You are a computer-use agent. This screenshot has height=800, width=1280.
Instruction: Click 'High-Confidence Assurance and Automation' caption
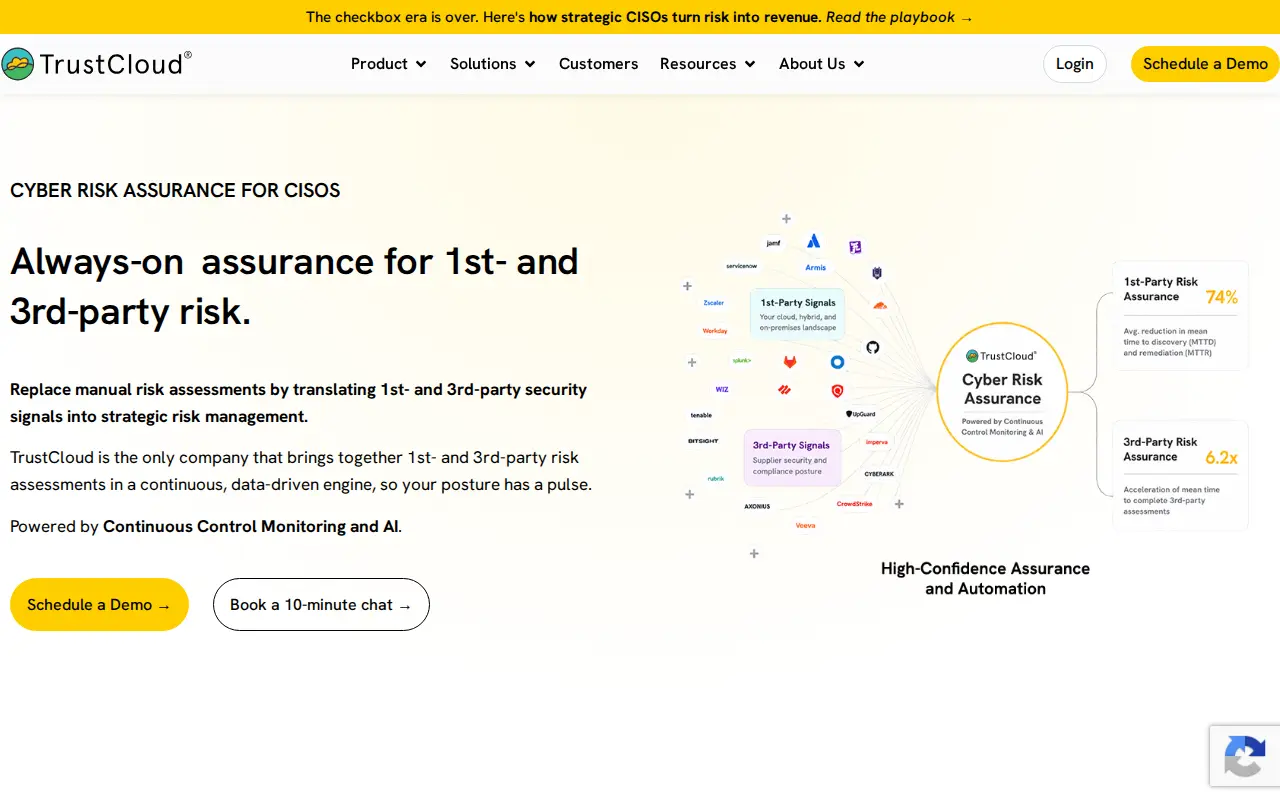tap(985, 578)
